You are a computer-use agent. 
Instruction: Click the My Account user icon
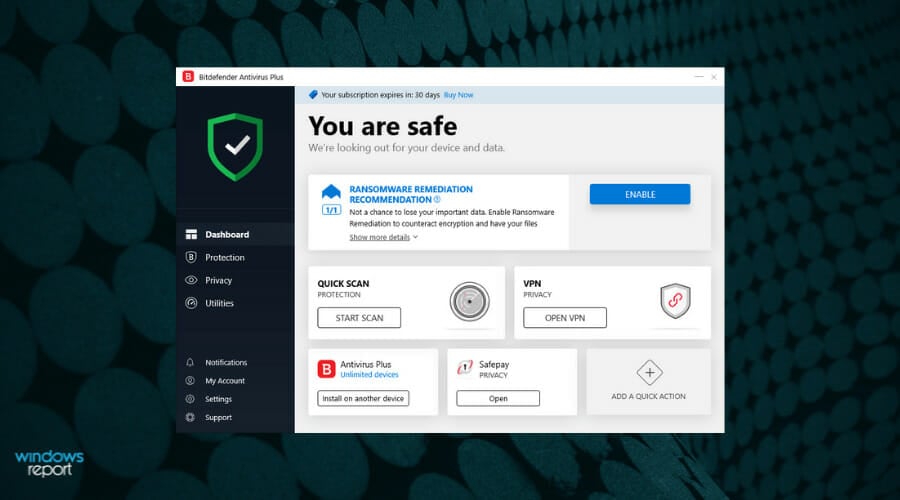[x=190, y=381]
